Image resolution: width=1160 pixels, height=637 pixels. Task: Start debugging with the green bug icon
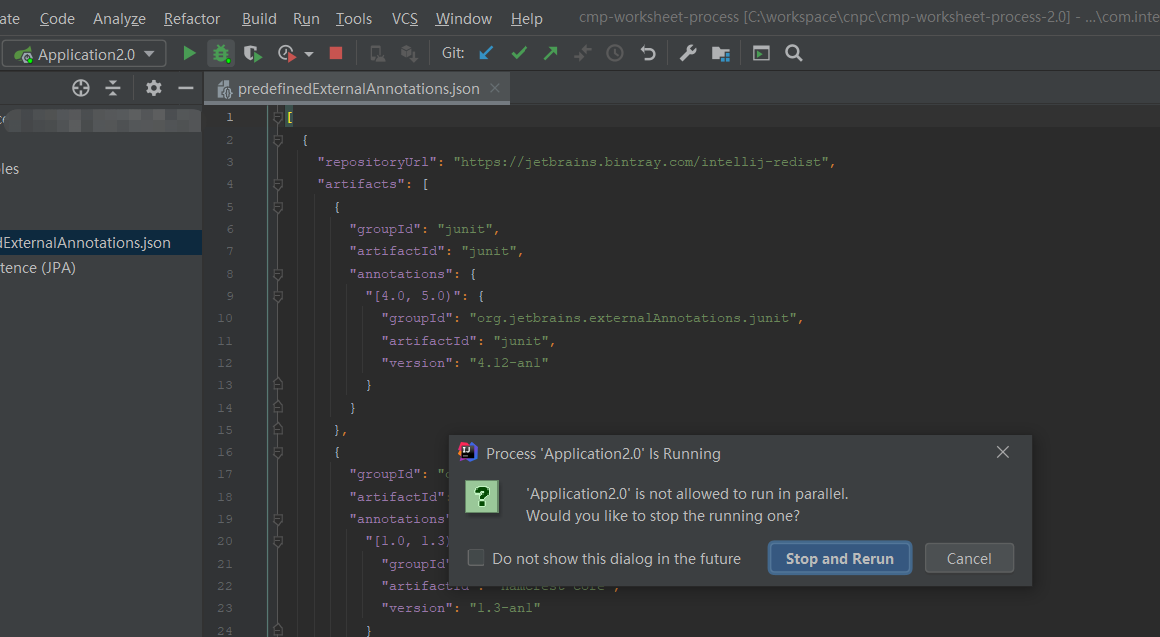(x=220, y=53)
